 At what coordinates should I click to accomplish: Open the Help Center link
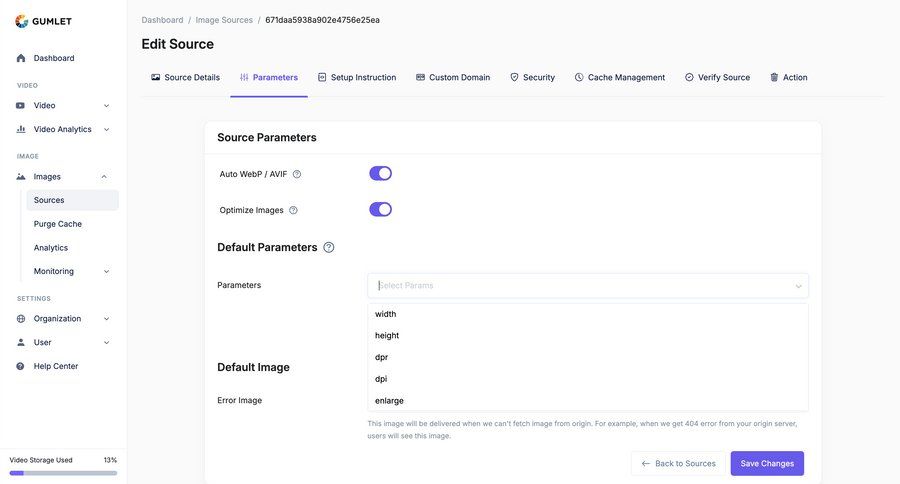pos(56,366)
